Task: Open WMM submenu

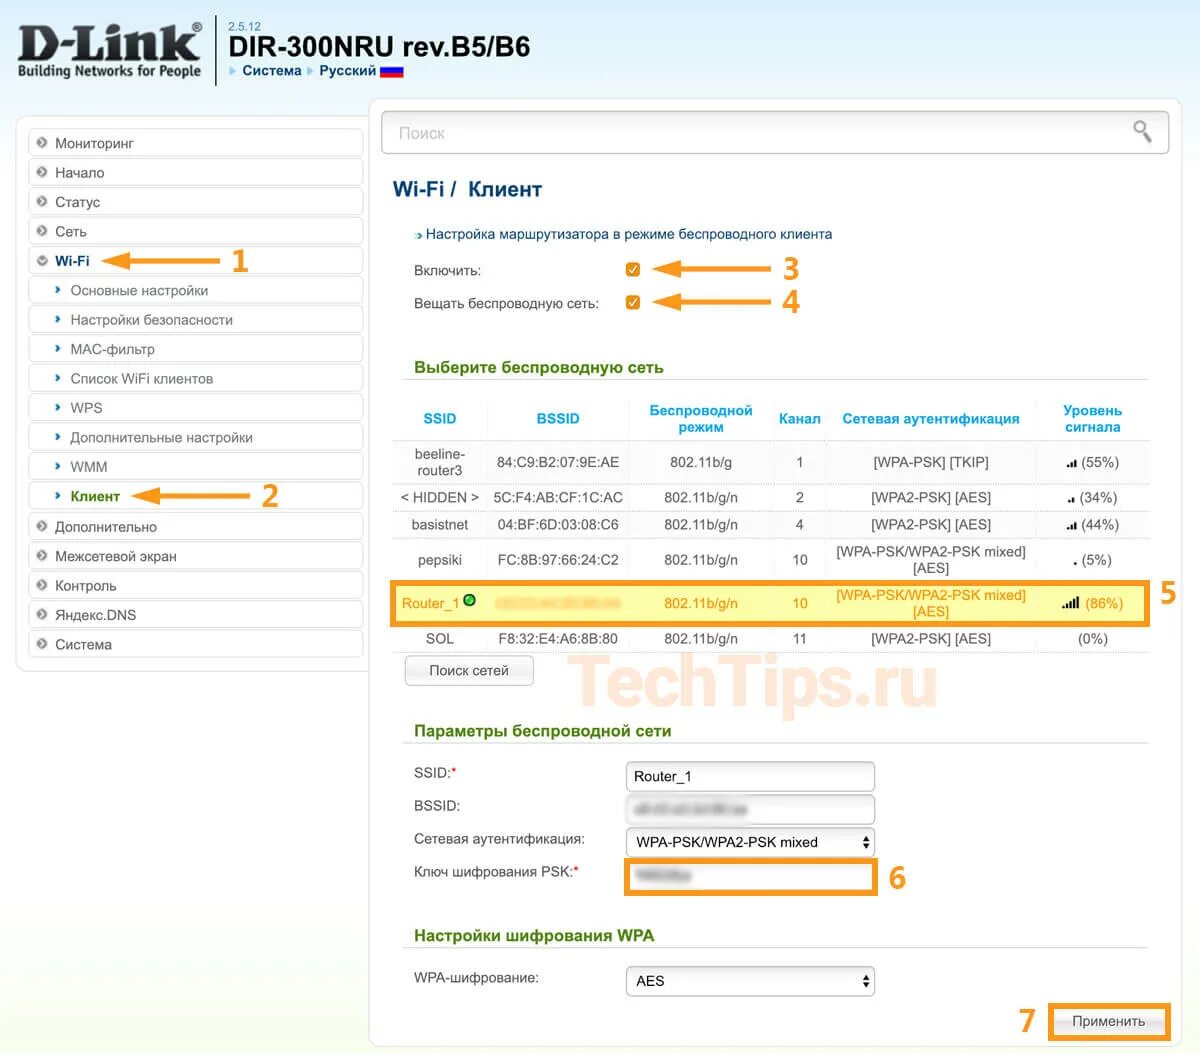Action: [x=195, y=467]
